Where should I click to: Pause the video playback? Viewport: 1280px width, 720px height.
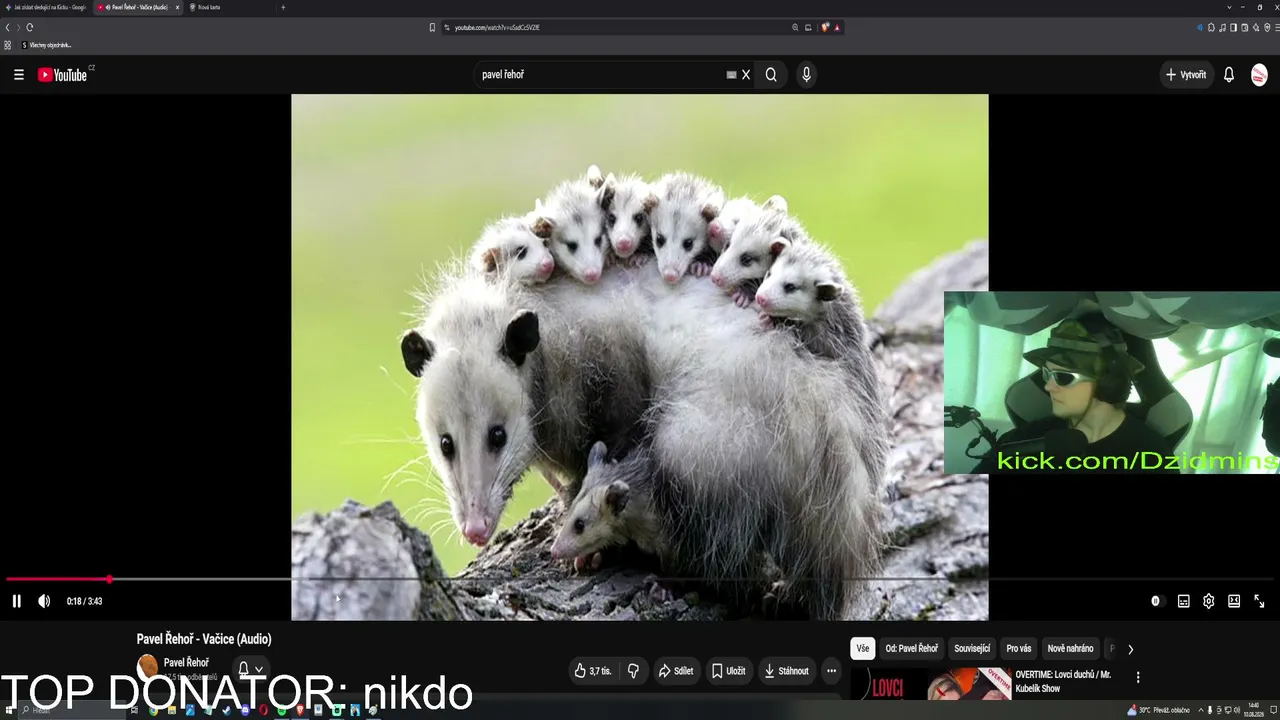[x=16, y=601]
